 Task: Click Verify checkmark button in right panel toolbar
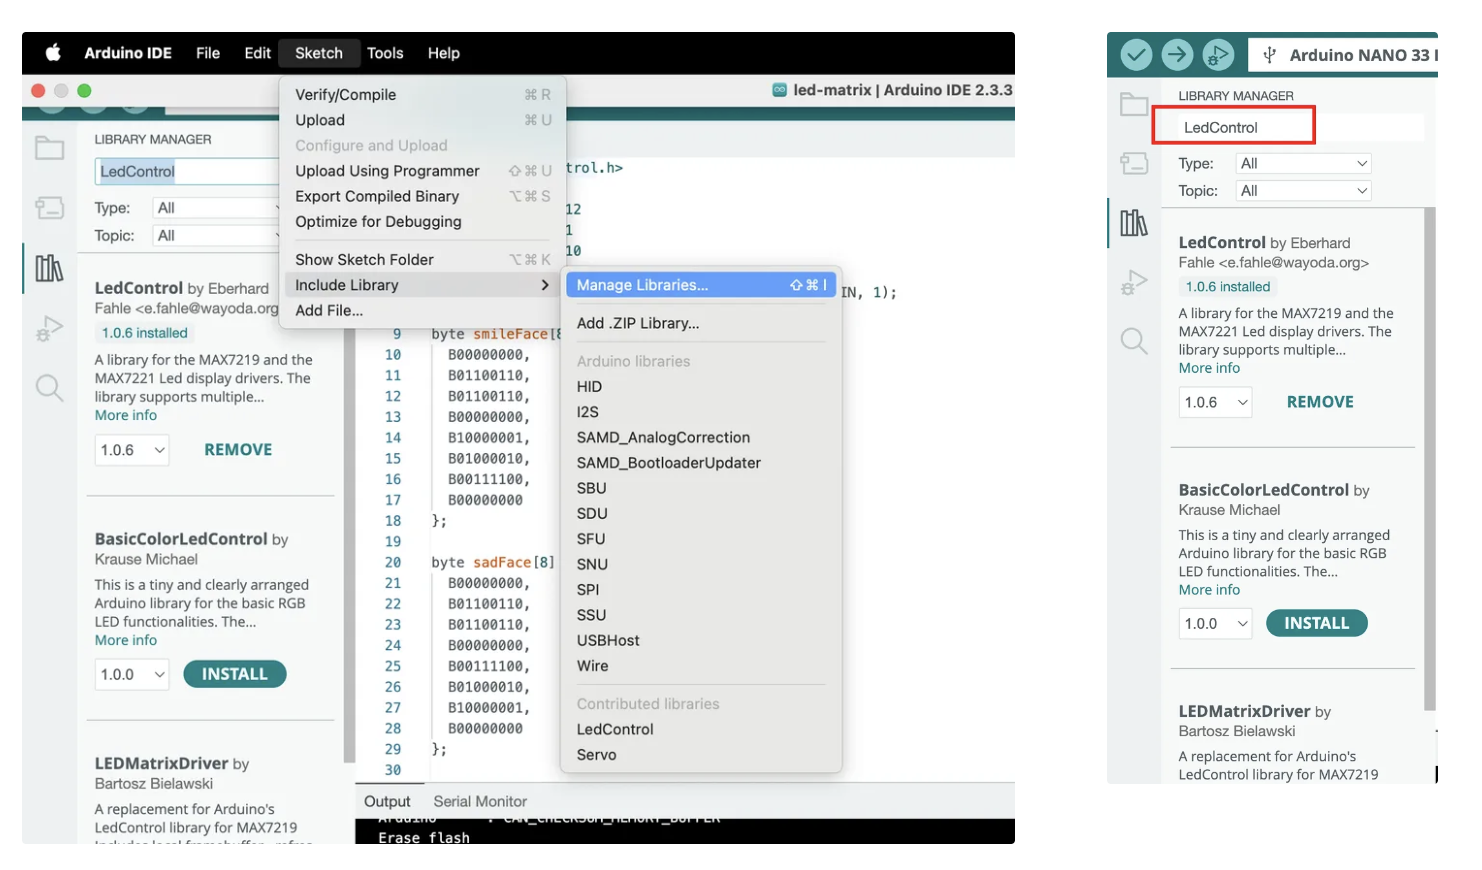[1136, 55]
